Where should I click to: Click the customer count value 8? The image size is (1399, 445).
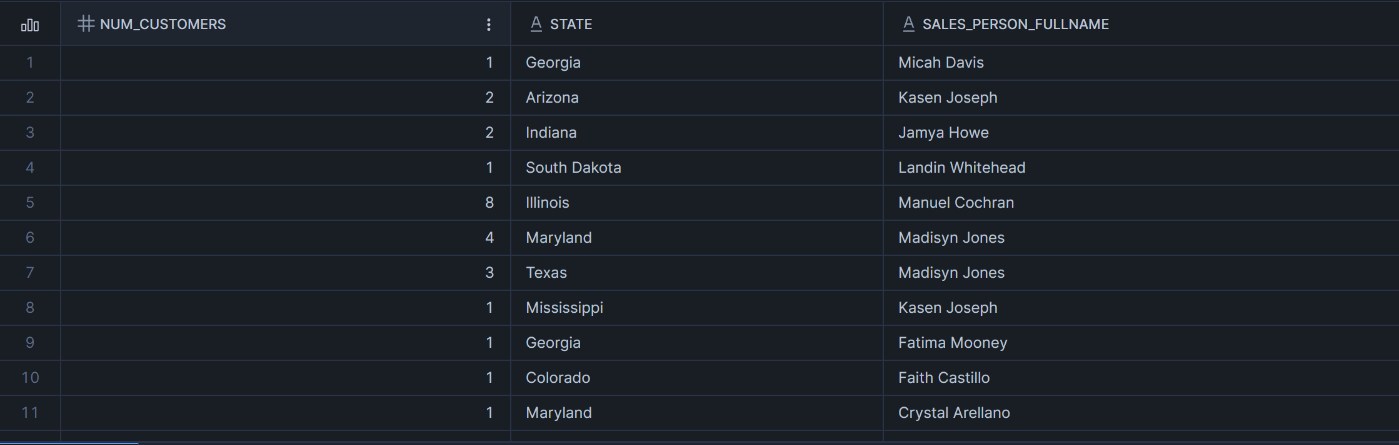click(x=489, y=203)
